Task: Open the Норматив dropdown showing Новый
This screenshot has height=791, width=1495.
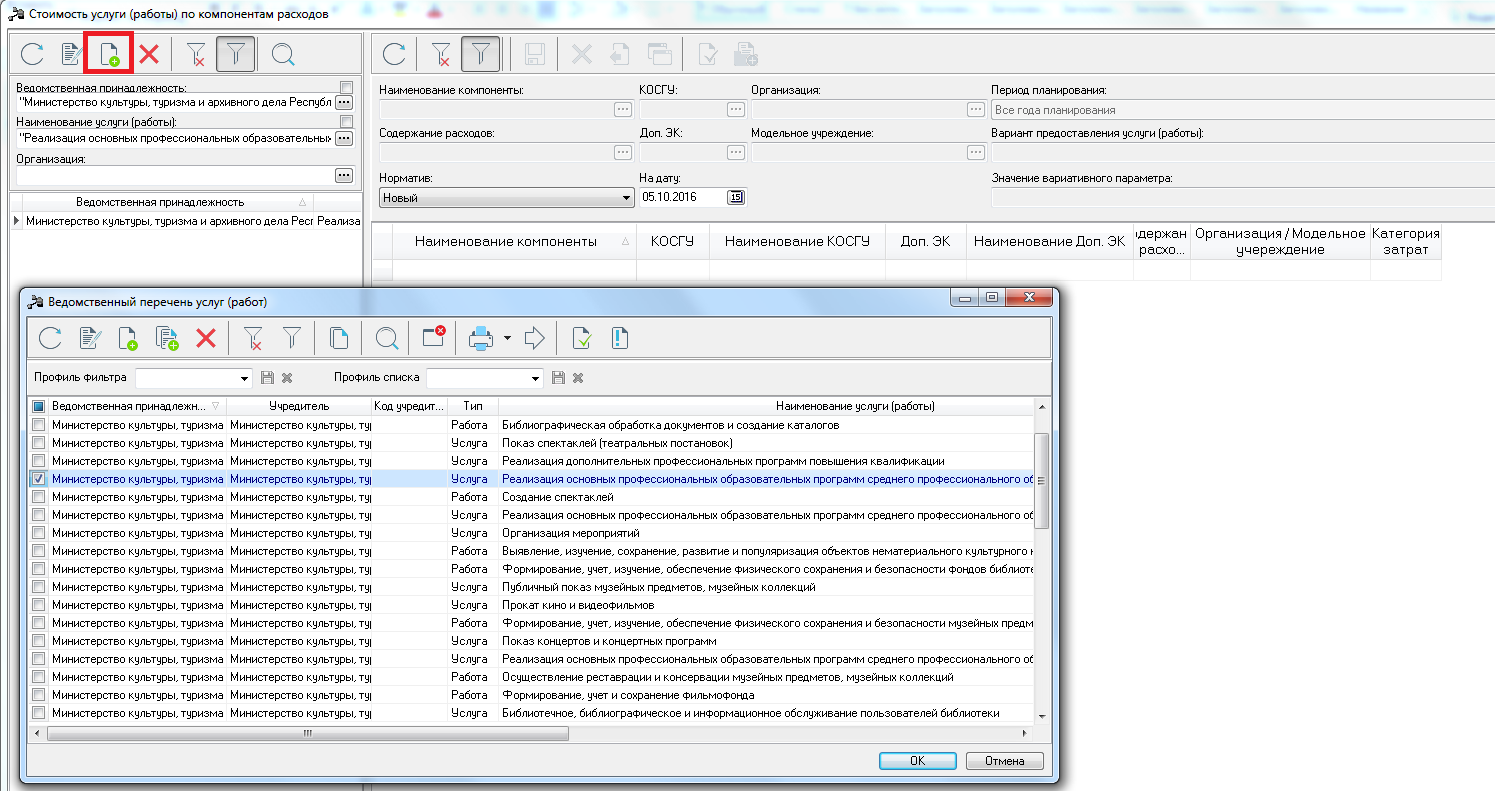Action: point(505,198)
